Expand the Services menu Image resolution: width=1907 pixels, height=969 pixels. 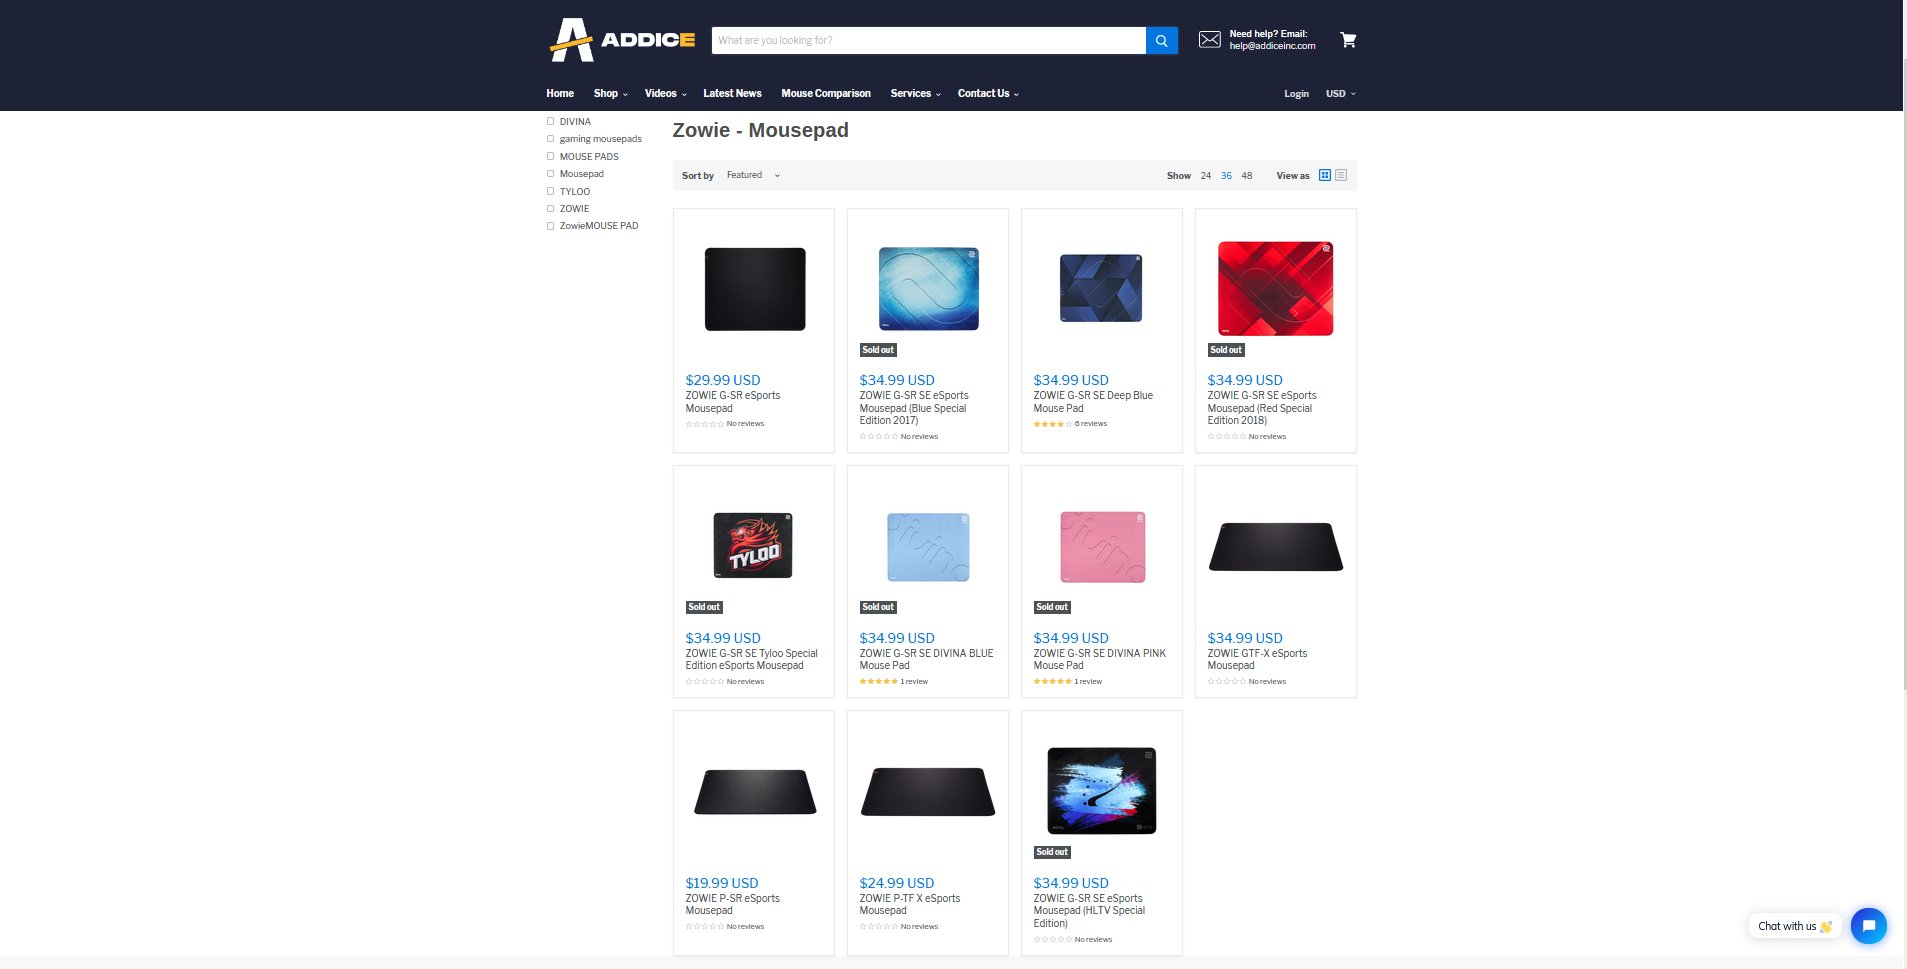[x=915, y=93]
